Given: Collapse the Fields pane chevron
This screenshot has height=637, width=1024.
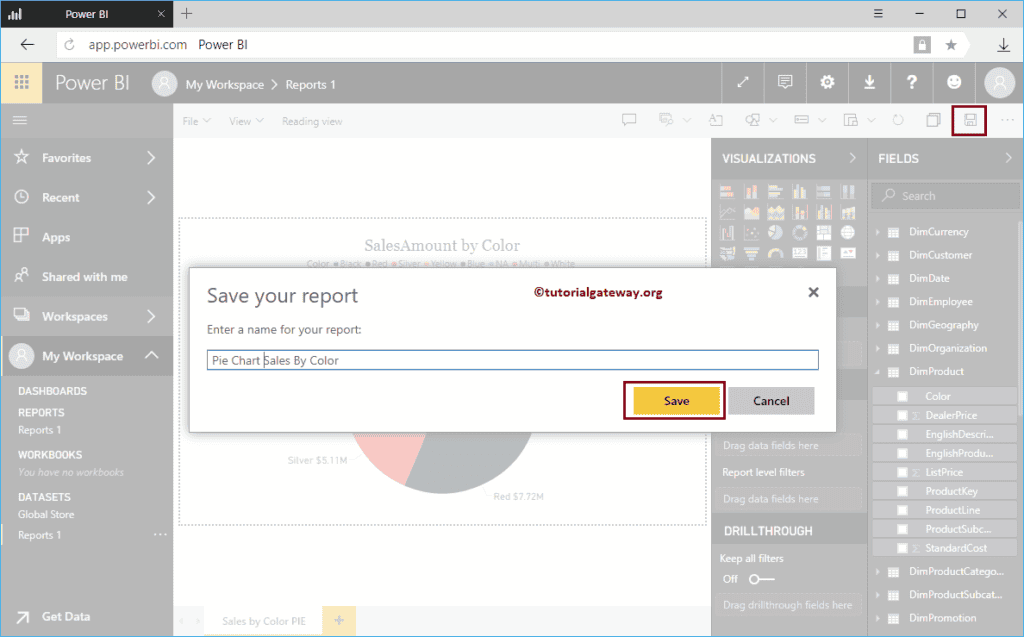Looking at the screenshot, I should point(1008,158).
